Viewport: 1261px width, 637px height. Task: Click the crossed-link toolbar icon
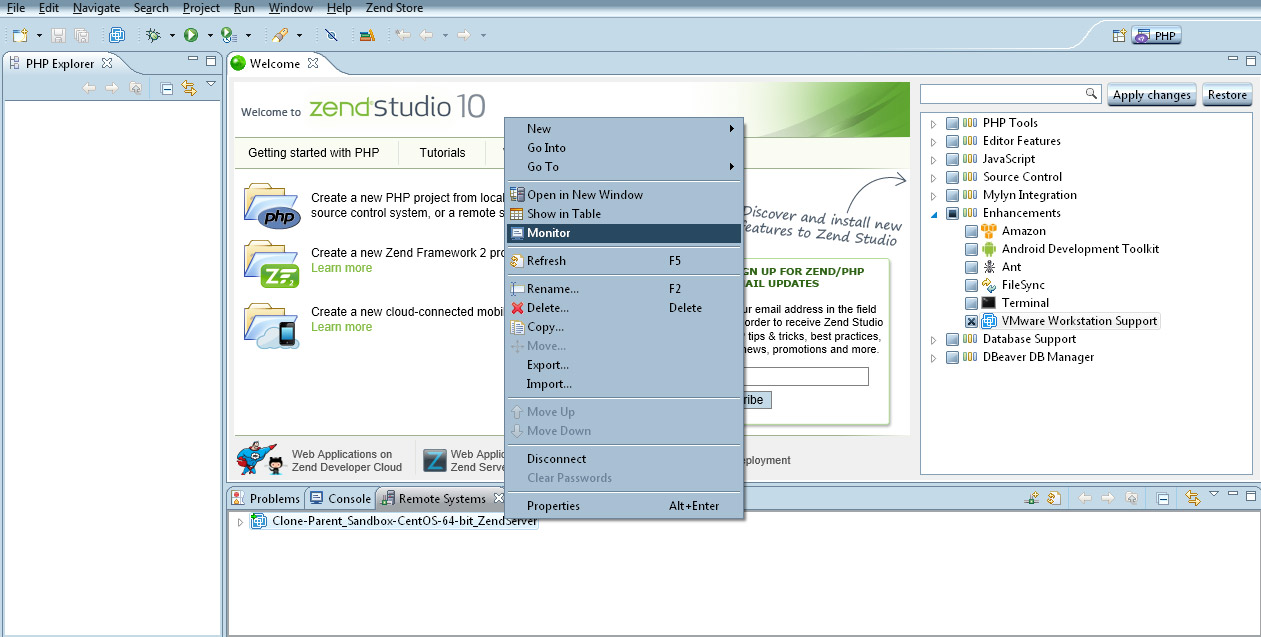tap(331, 35)
